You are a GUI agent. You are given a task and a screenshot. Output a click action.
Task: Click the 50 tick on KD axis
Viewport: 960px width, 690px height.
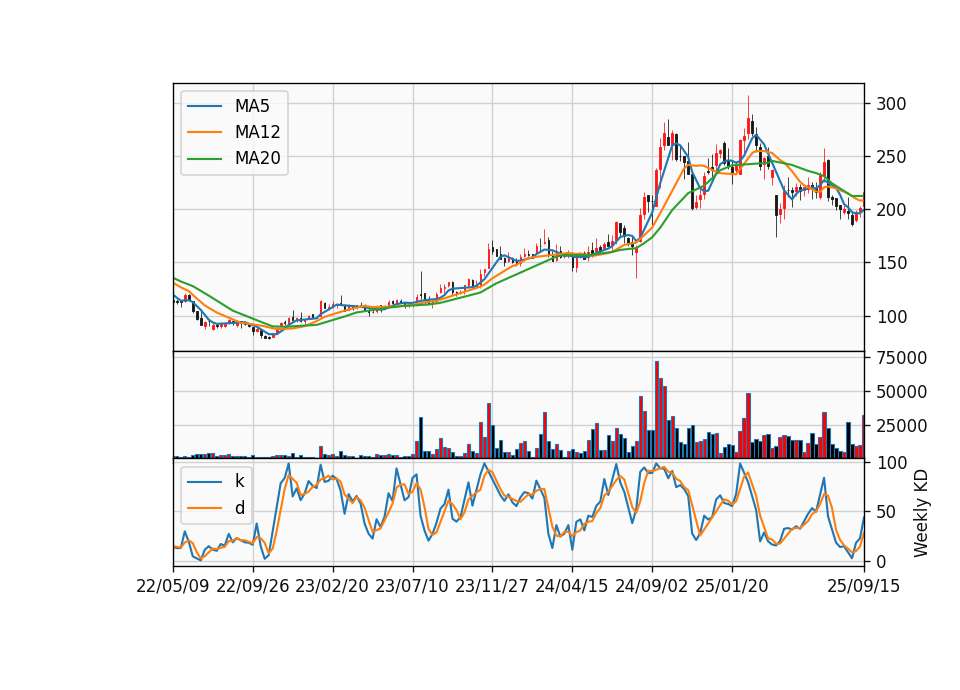coord(886,512)
